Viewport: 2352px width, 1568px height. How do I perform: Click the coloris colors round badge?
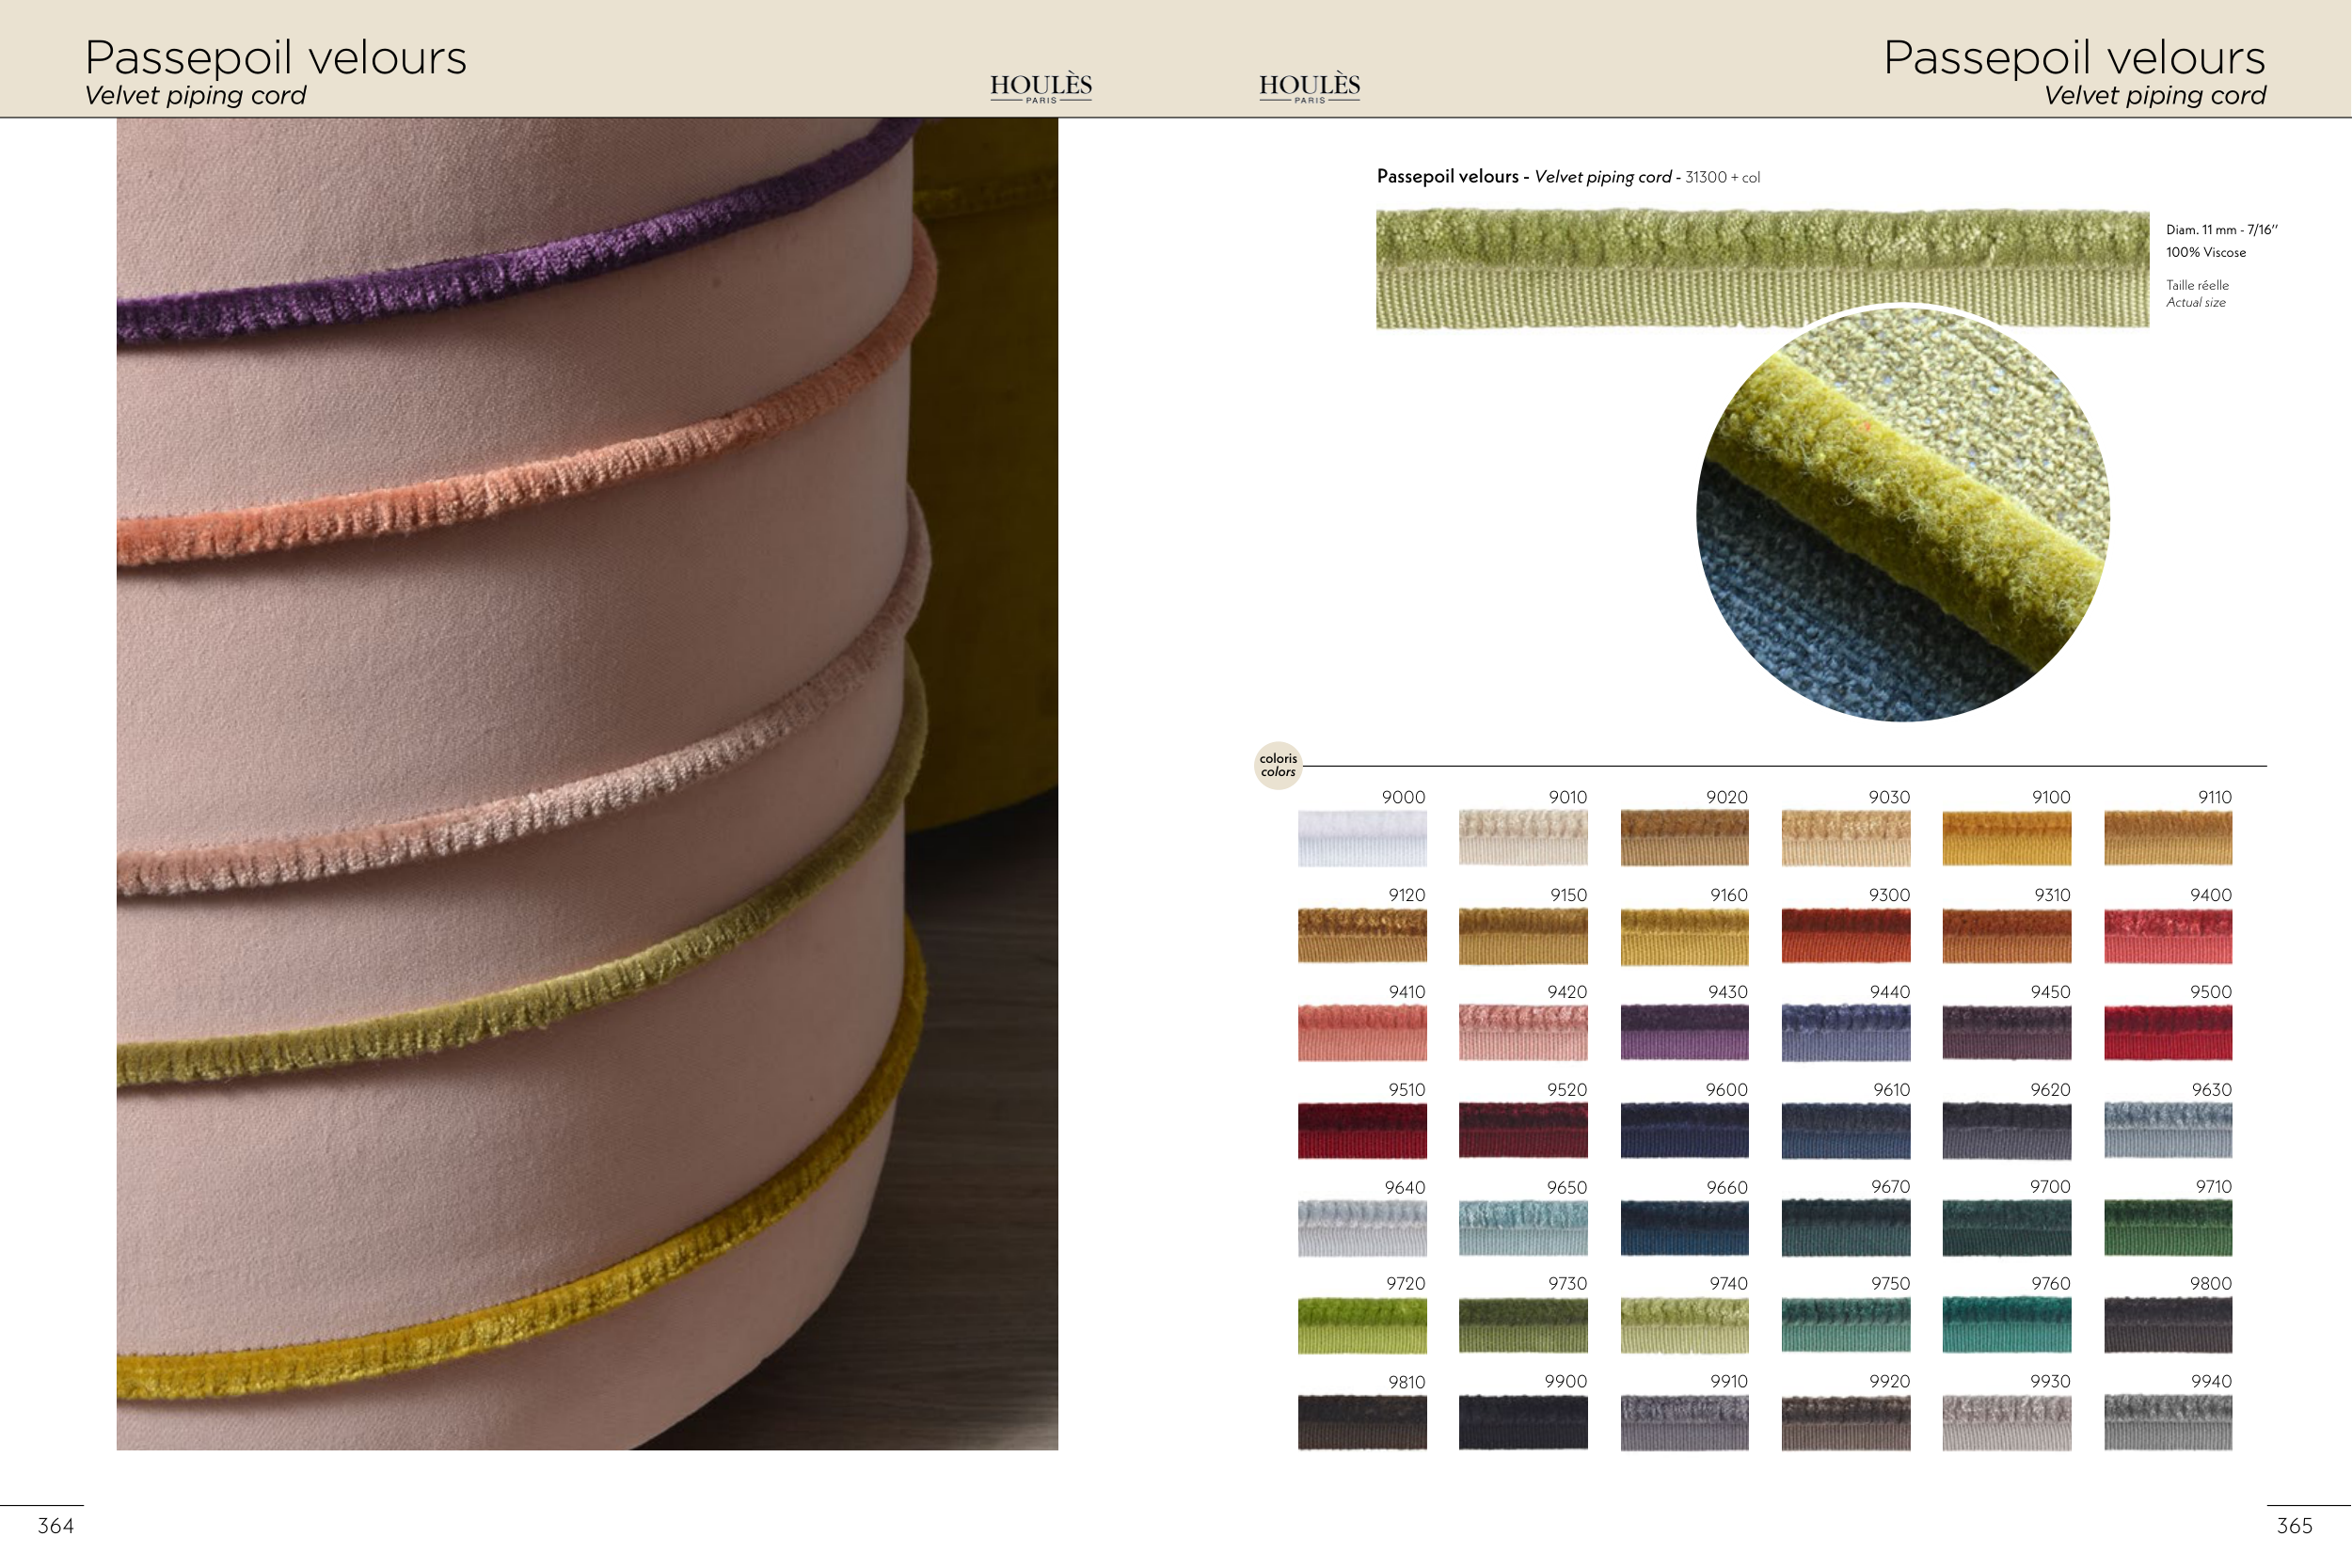click(1278, 765)
